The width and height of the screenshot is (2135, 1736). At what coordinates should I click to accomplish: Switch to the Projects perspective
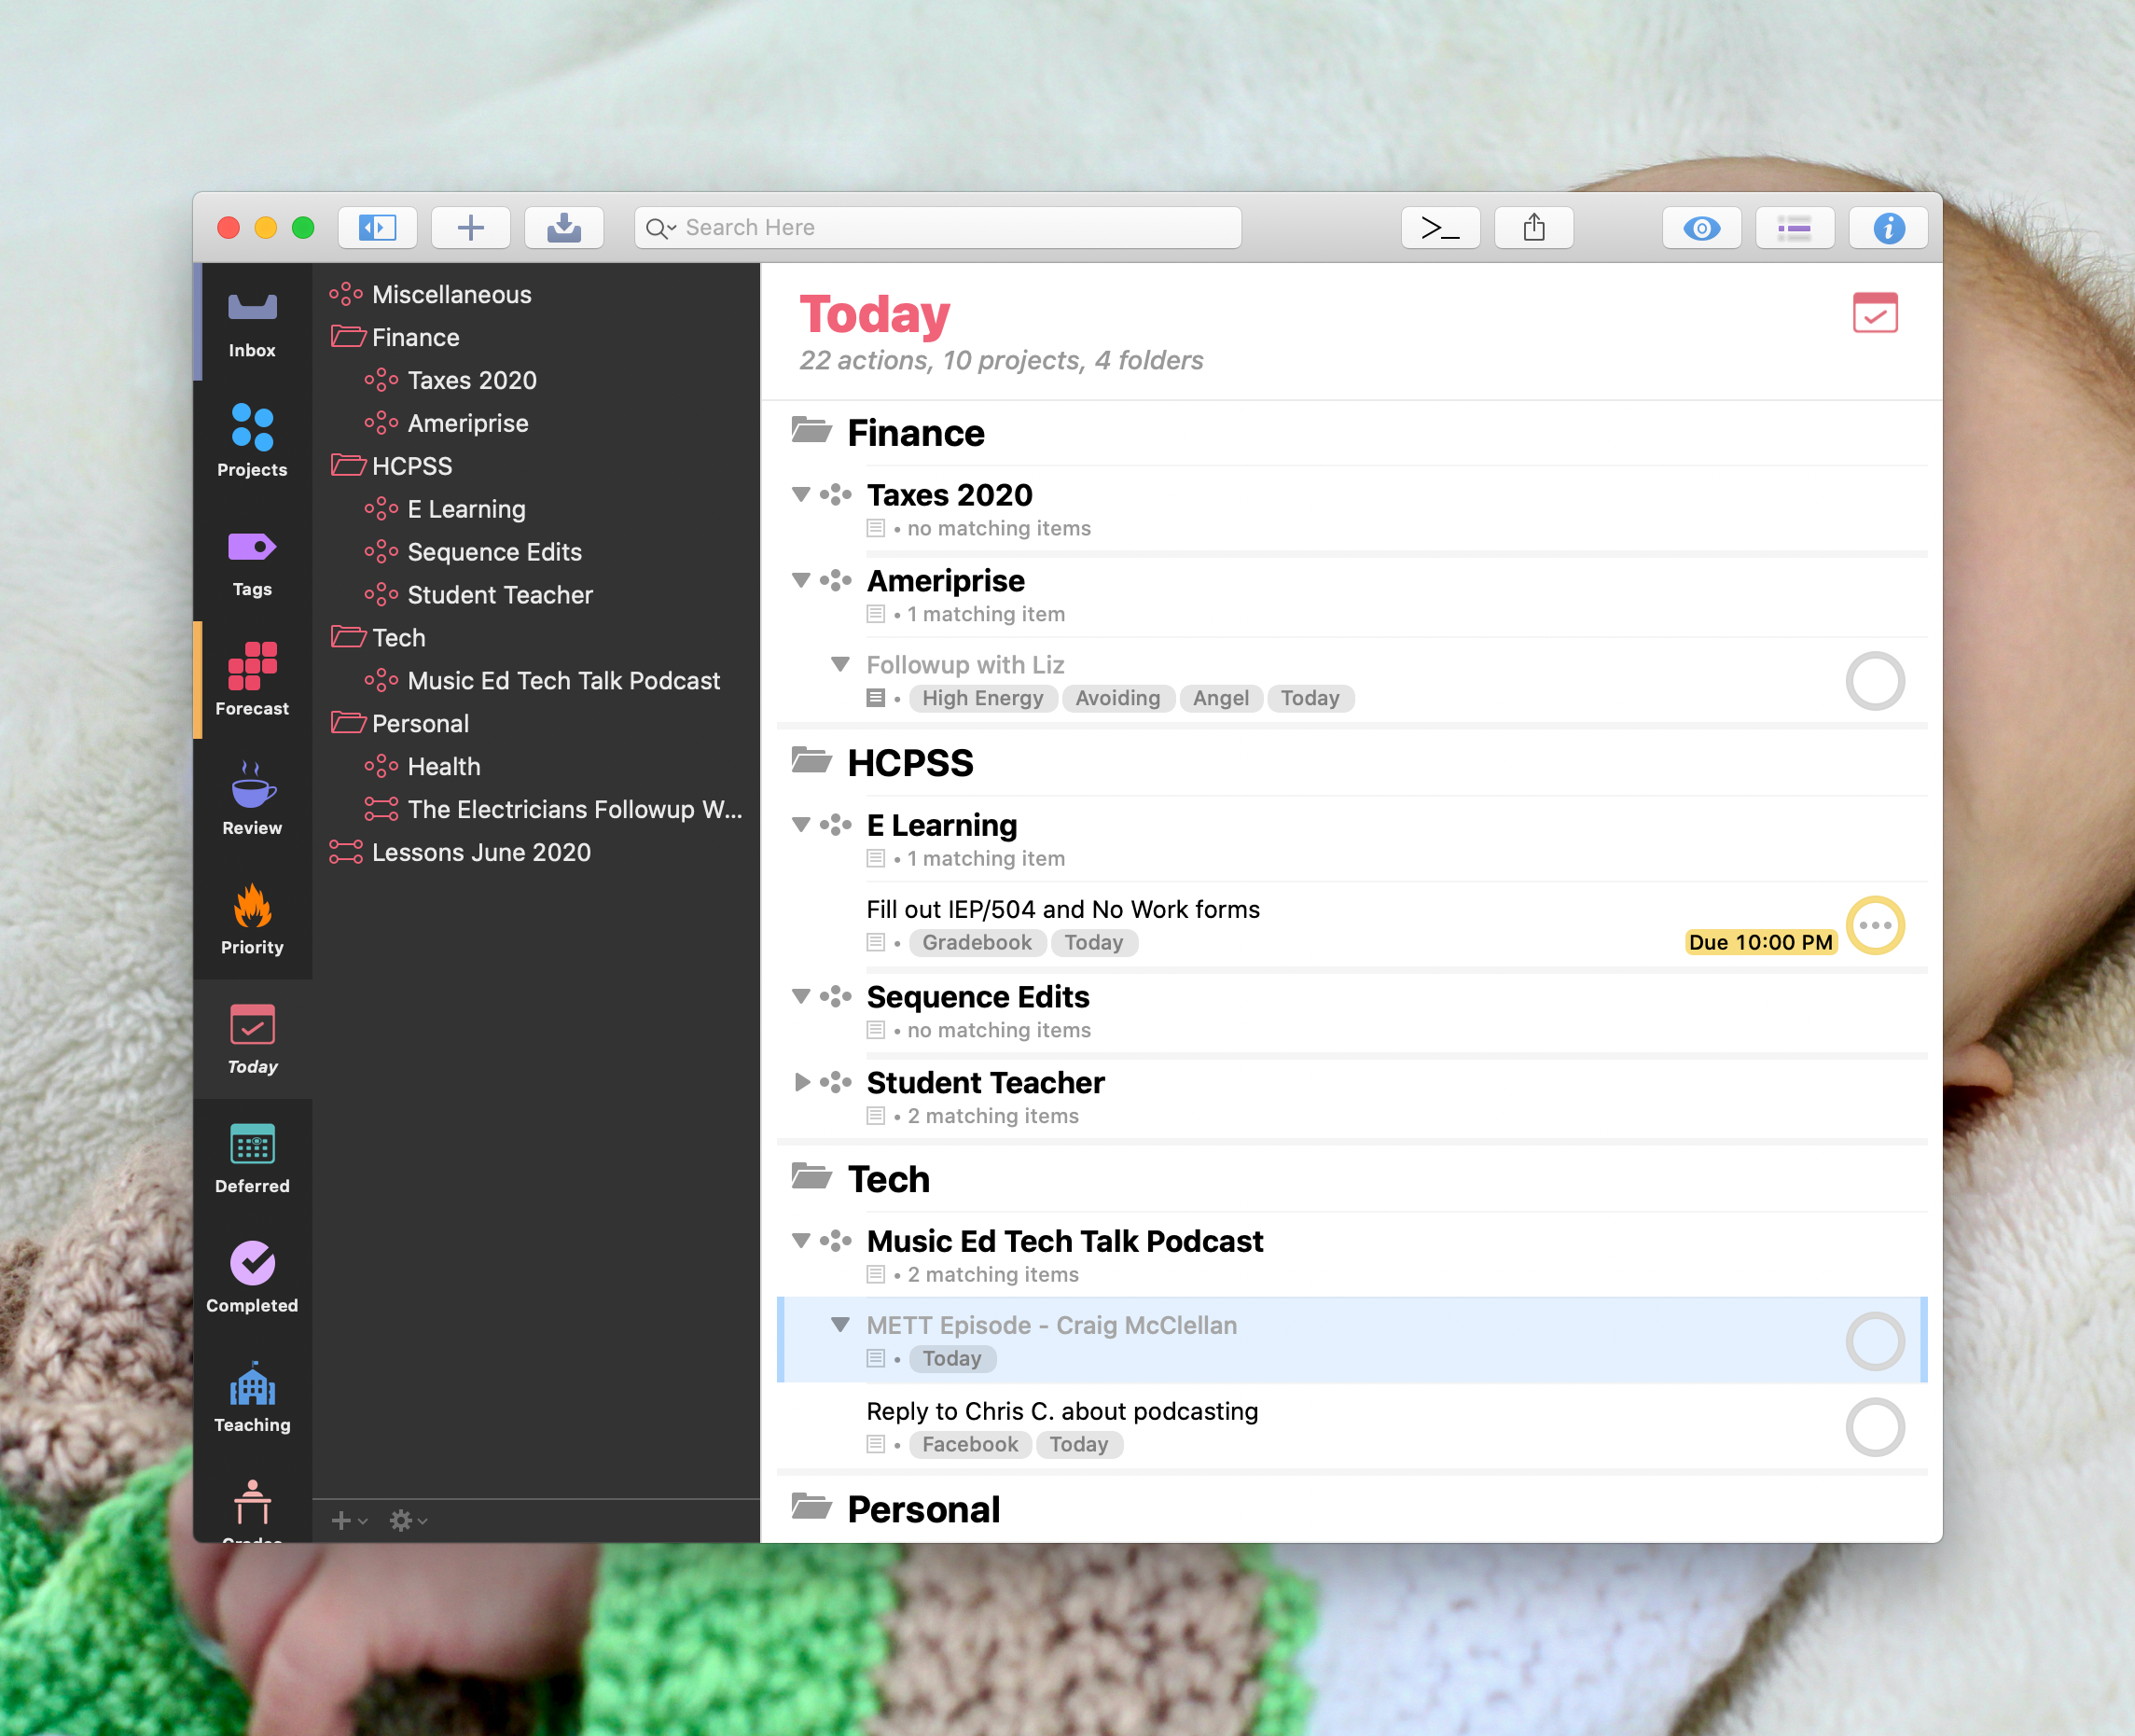(252, 440)
